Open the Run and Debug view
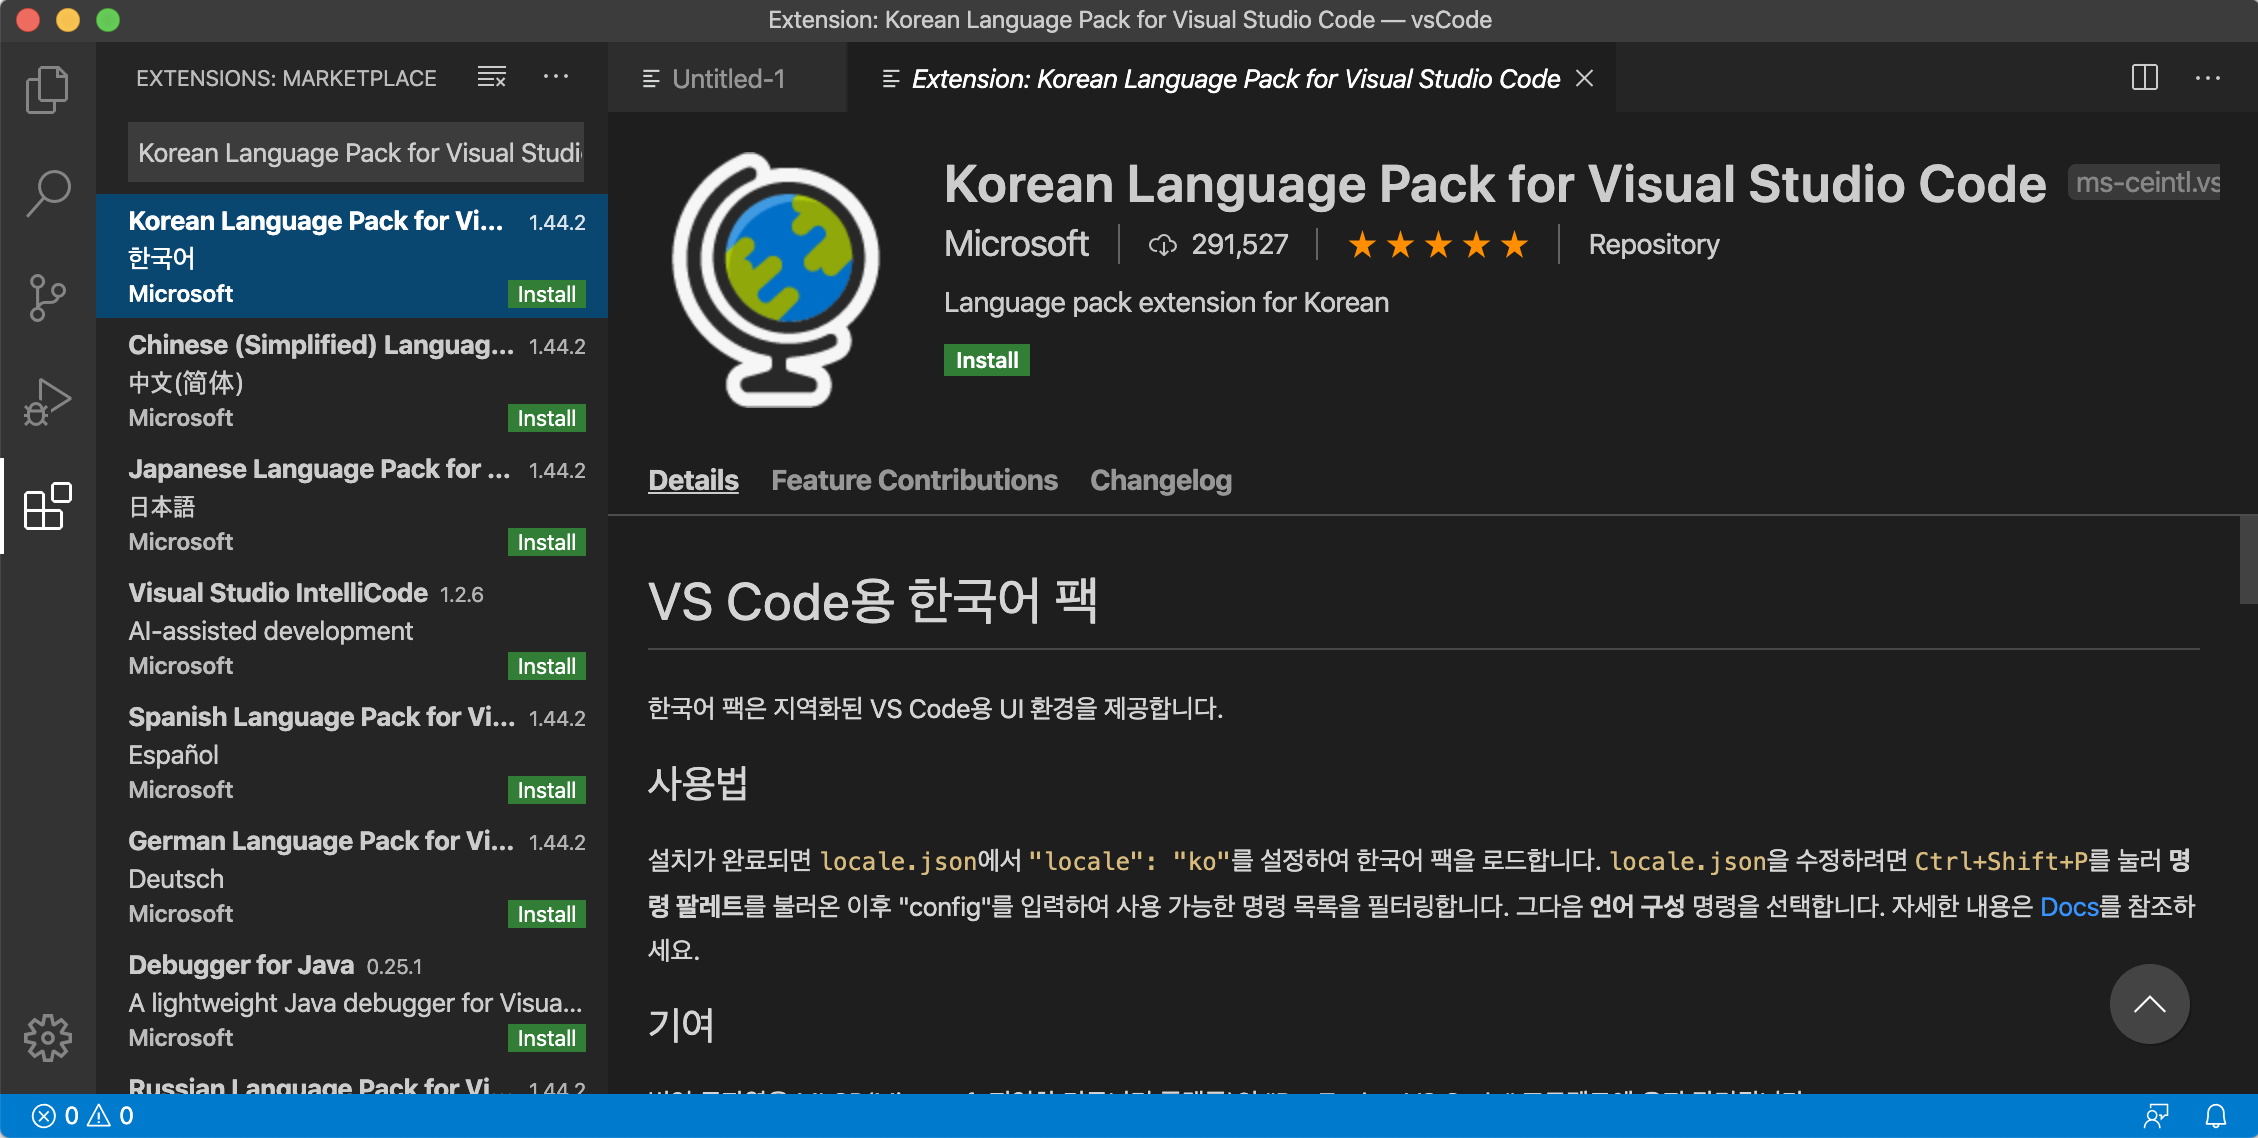 point(47,402)
